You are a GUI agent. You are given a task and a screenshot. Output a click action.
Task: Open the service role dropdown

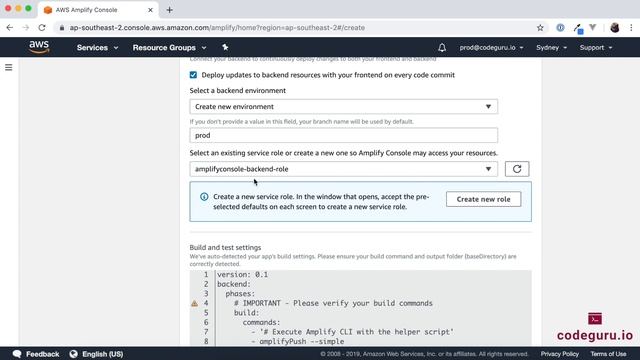(343, 169)
